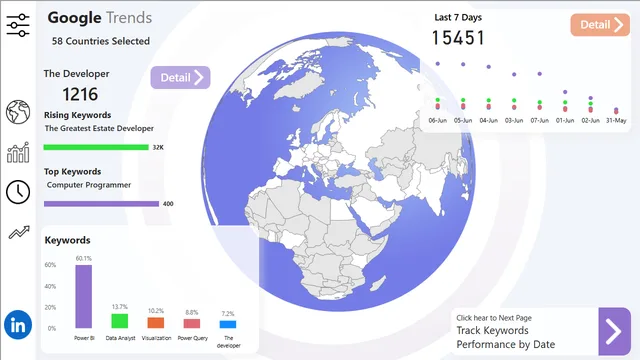
Task: Click the purple dot for 04-Jun
Action: point(489,67)
